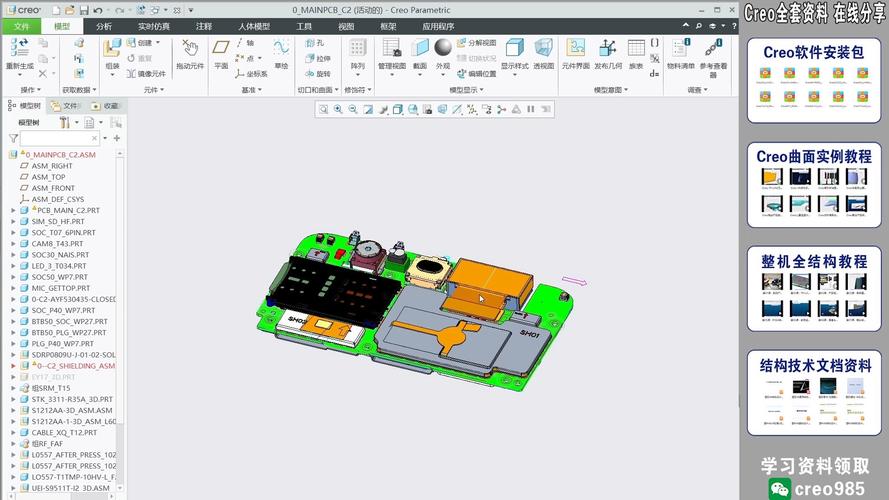This screenshot has width=889, height=500.
Task: Click the Mirror Component (镜像元件) tool
Action: pos(146,74)
